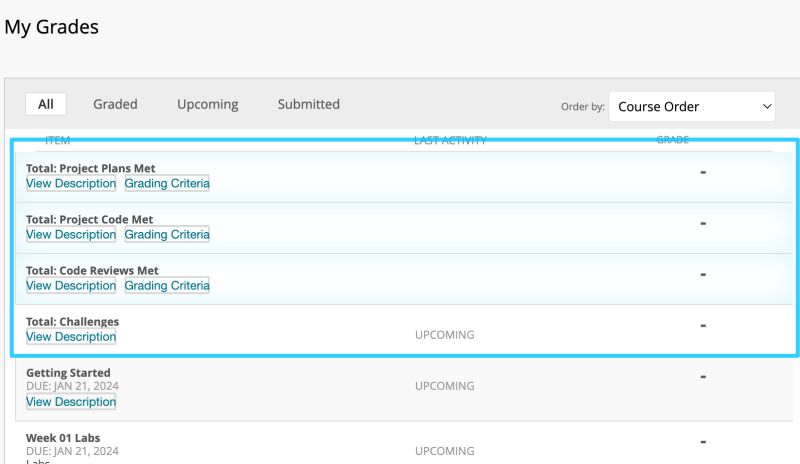View Description for Getting Started
Viewport: 800px width, 464px height.
coord(71,402)
